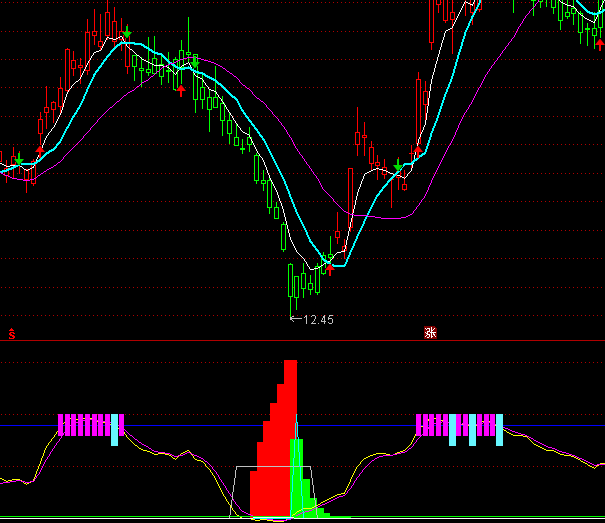Select the lowest green candlestick above 12.45
Image resolution: width=605 pixels, height=523 pixels.
point(292,281)
